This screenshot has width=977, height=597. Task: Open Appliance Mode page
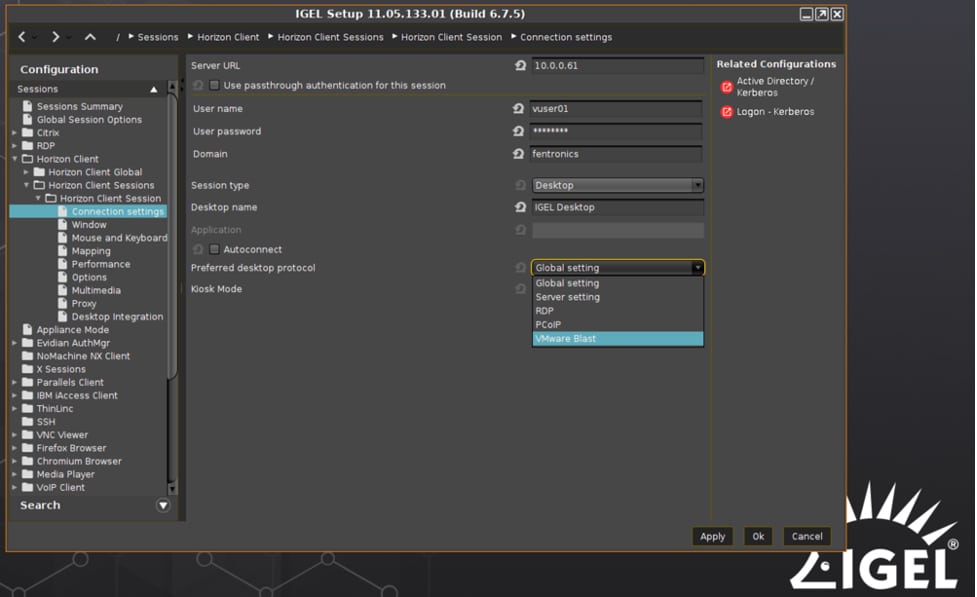72,330
